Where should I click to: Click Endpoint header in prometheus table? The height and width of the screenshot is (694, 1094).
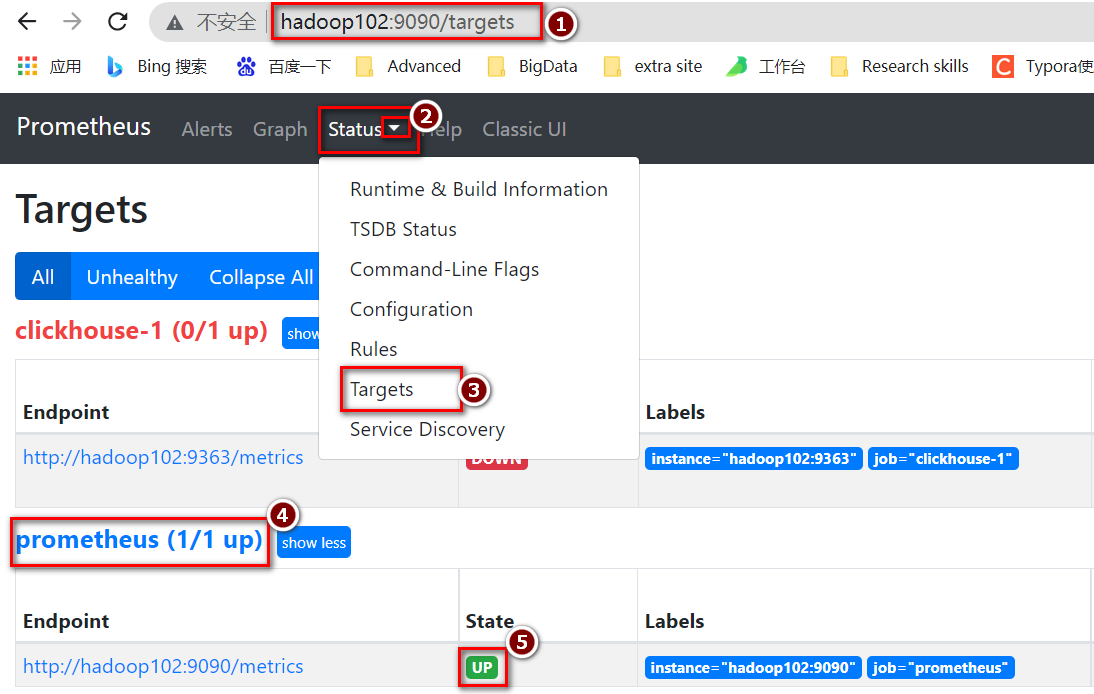[x=66, y=621]
